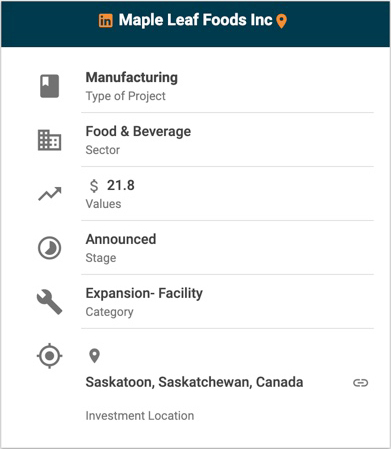The width and height of the screenshot is (391, 449).
Task: Select the bookmark Type of Project icon
Action: (50, 86)
